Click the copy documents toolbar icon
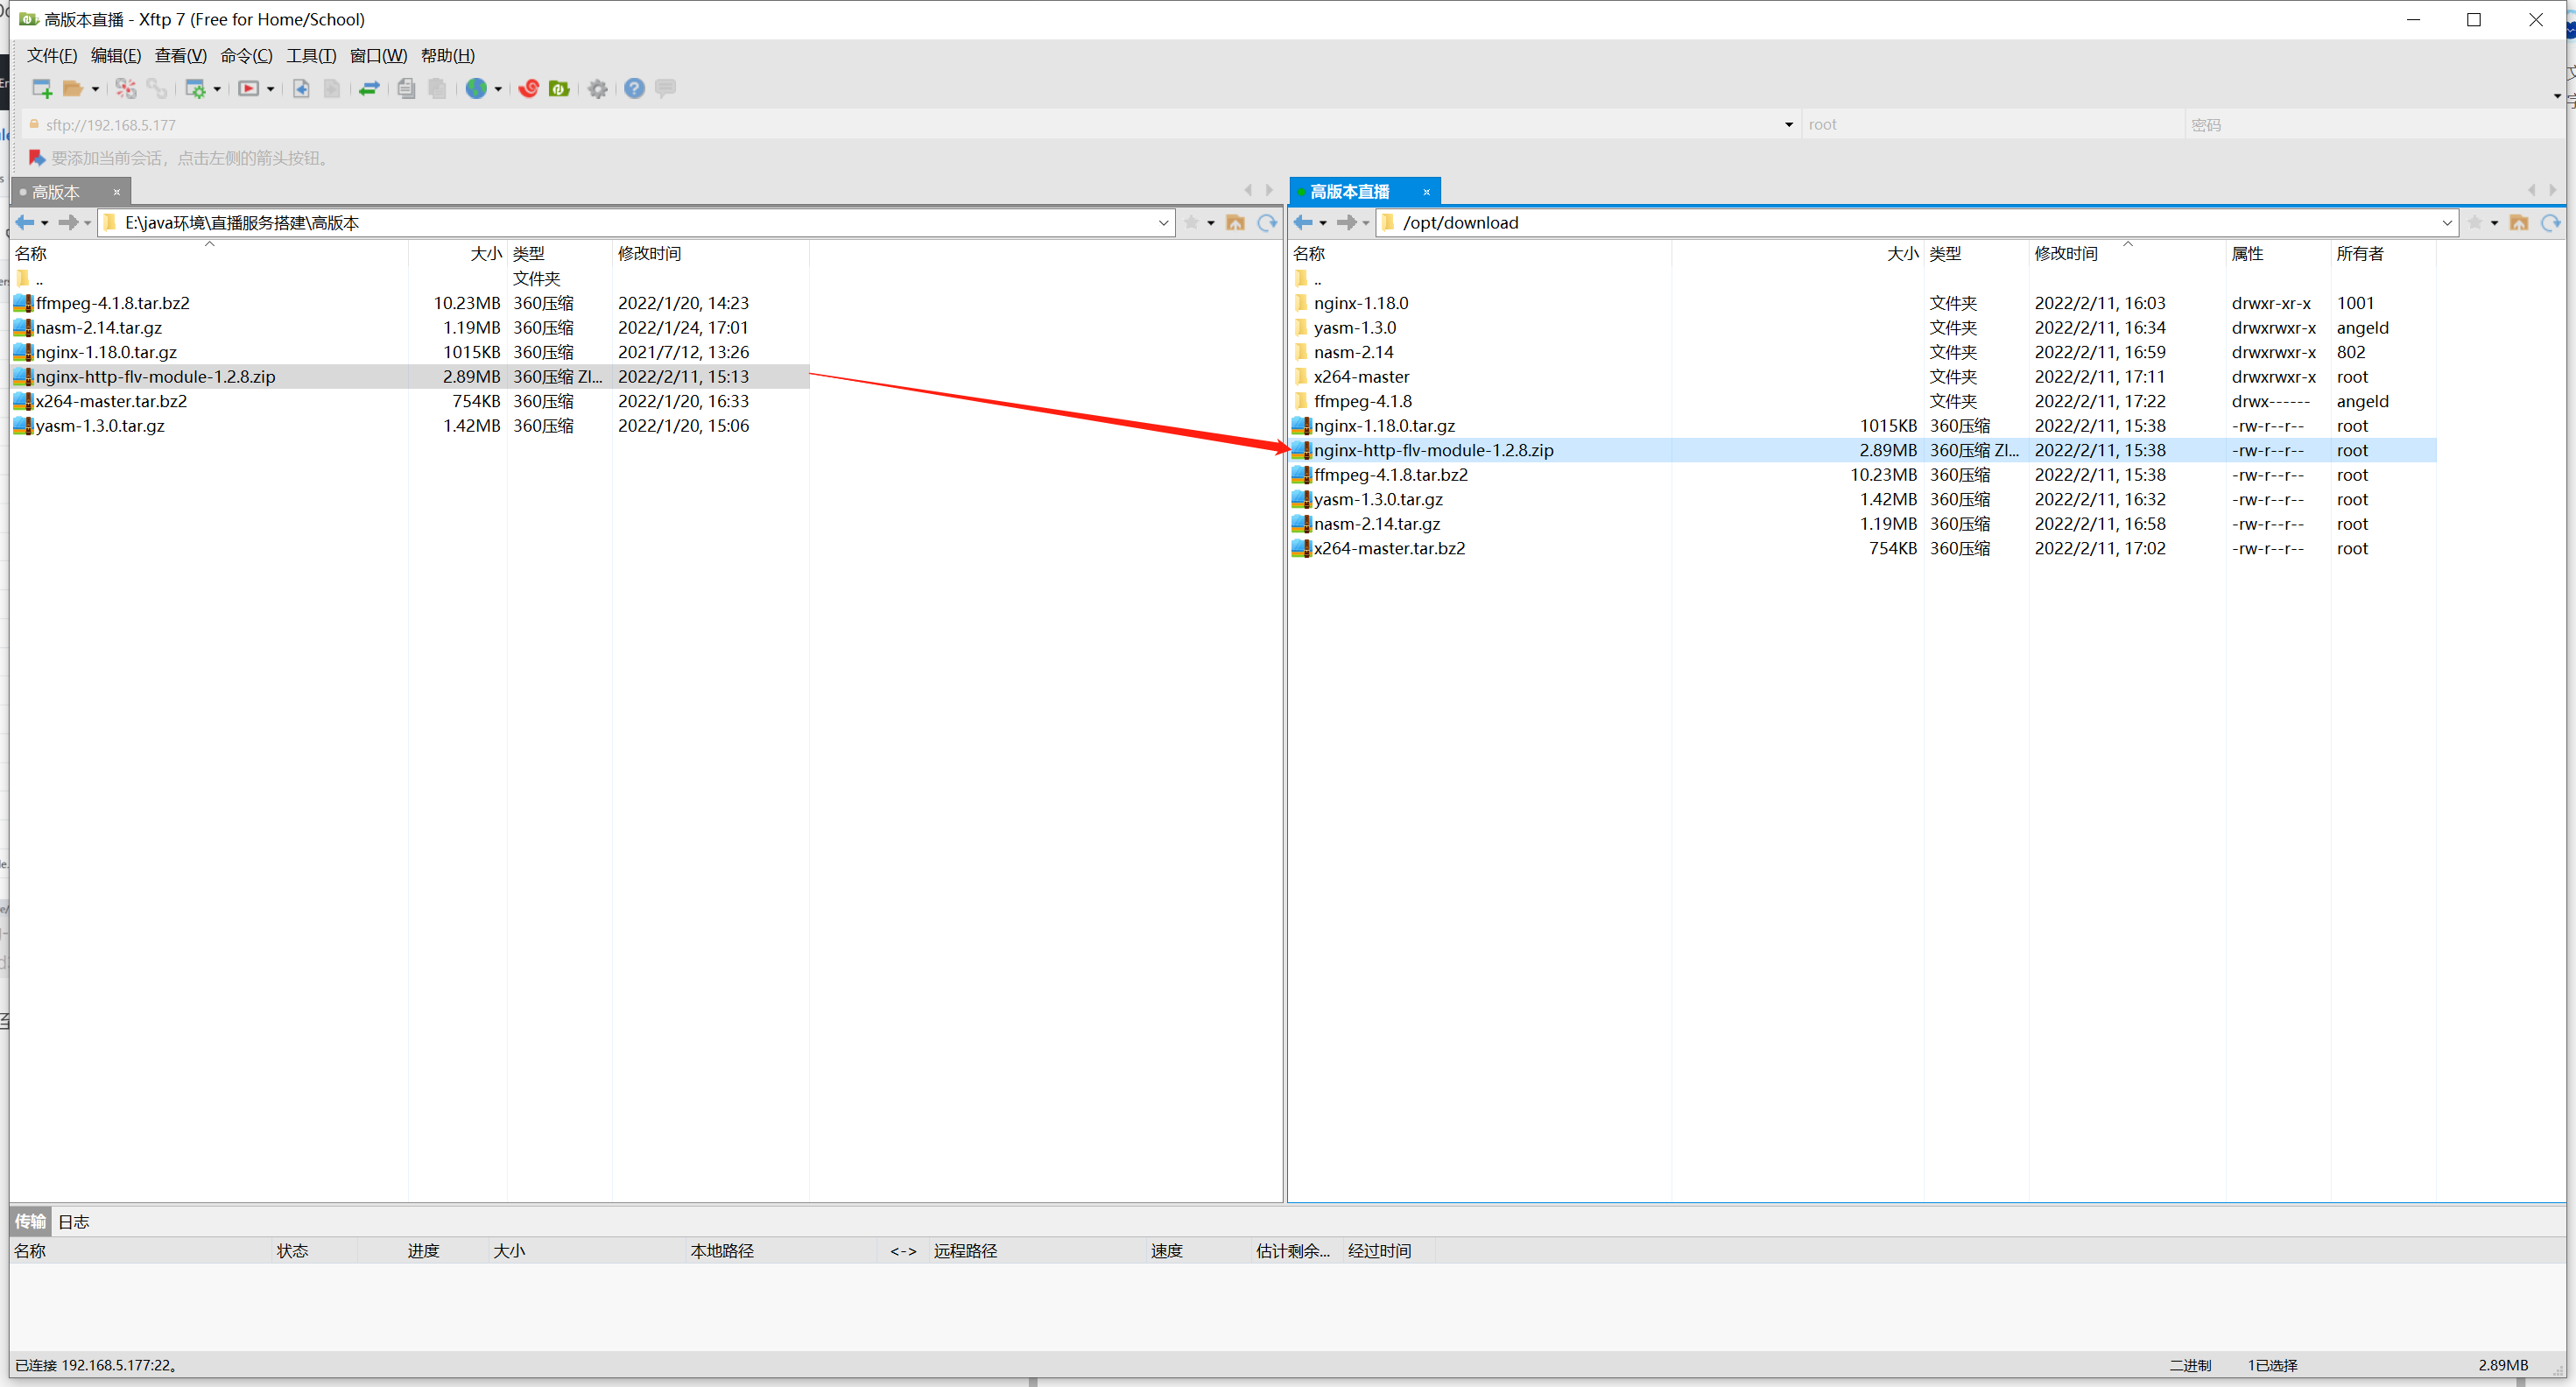 pos(406,89)
